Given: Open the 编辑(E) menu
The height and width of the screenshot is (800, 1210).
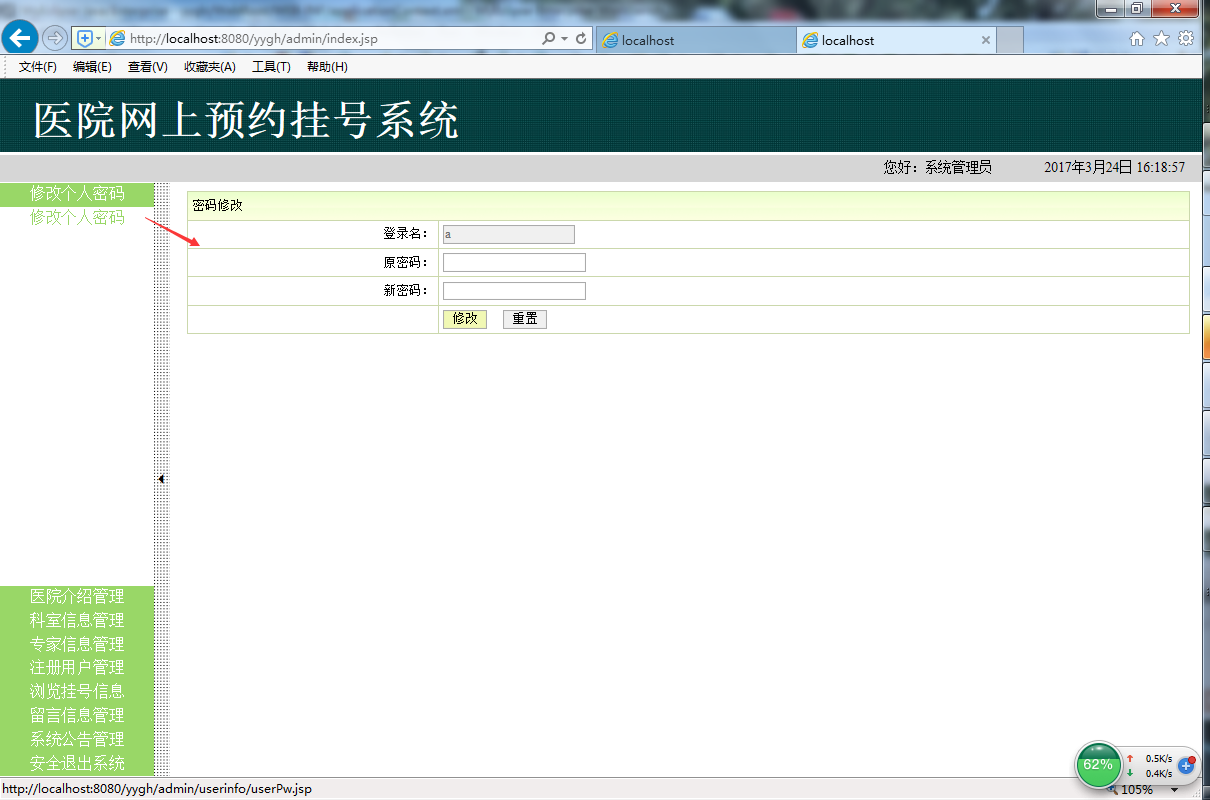Looking at the screenshot, I should (x=92, y=67).
